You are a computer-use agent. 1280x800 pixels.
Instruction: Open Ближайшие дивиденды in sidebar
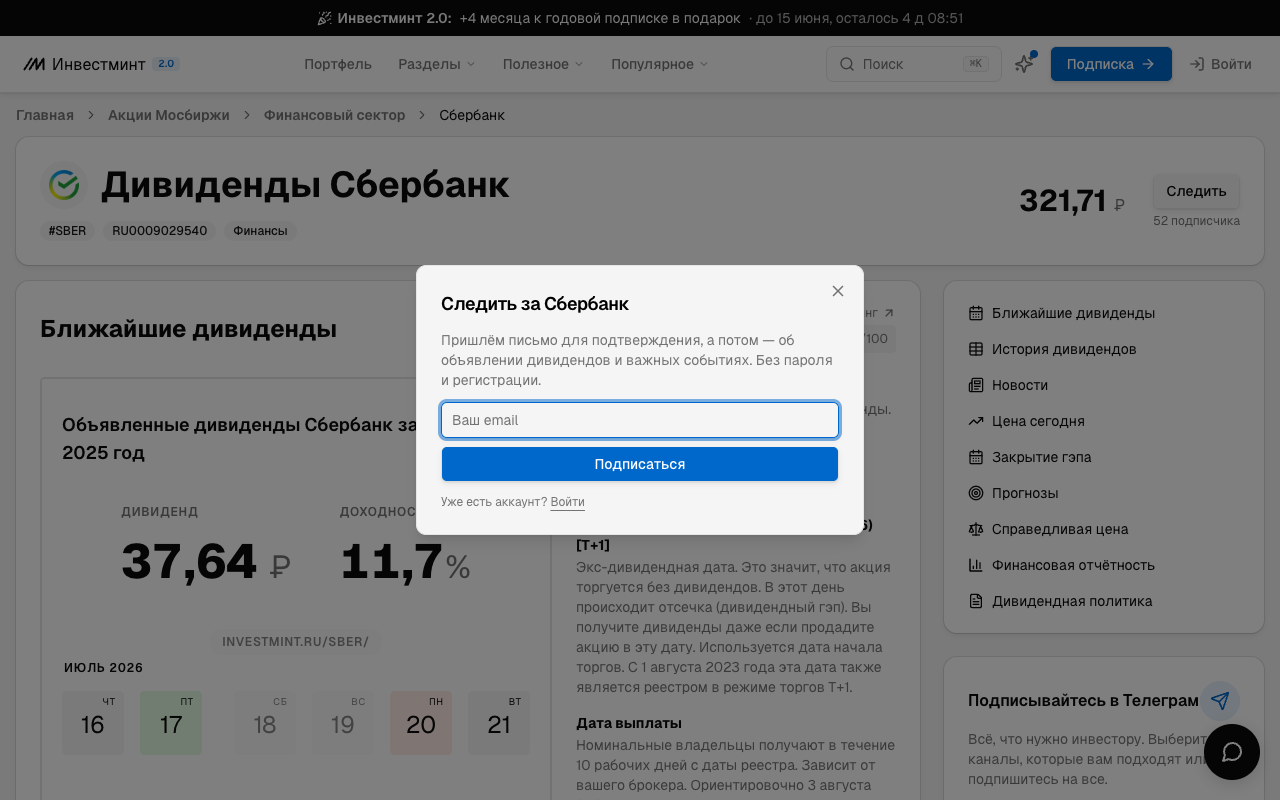pyautogui.click(x=1073, y=313)
